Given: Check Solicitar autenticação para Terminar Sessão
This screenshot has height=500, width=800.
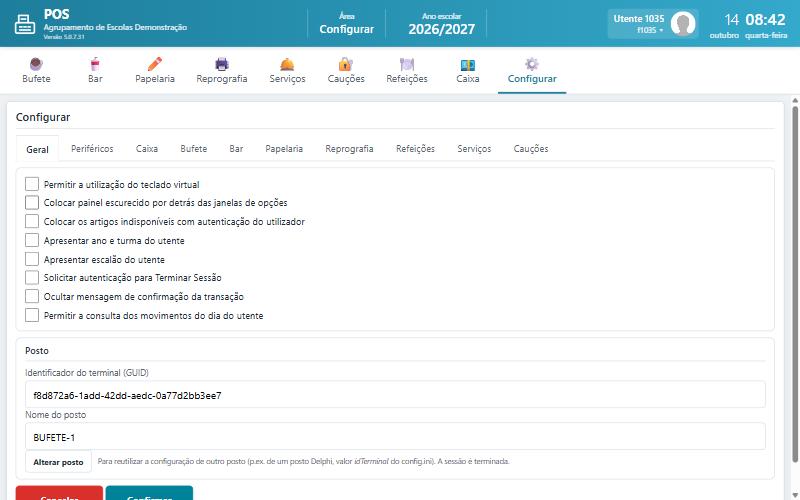Looking at the screenshot, I should (x=32, y=278).
